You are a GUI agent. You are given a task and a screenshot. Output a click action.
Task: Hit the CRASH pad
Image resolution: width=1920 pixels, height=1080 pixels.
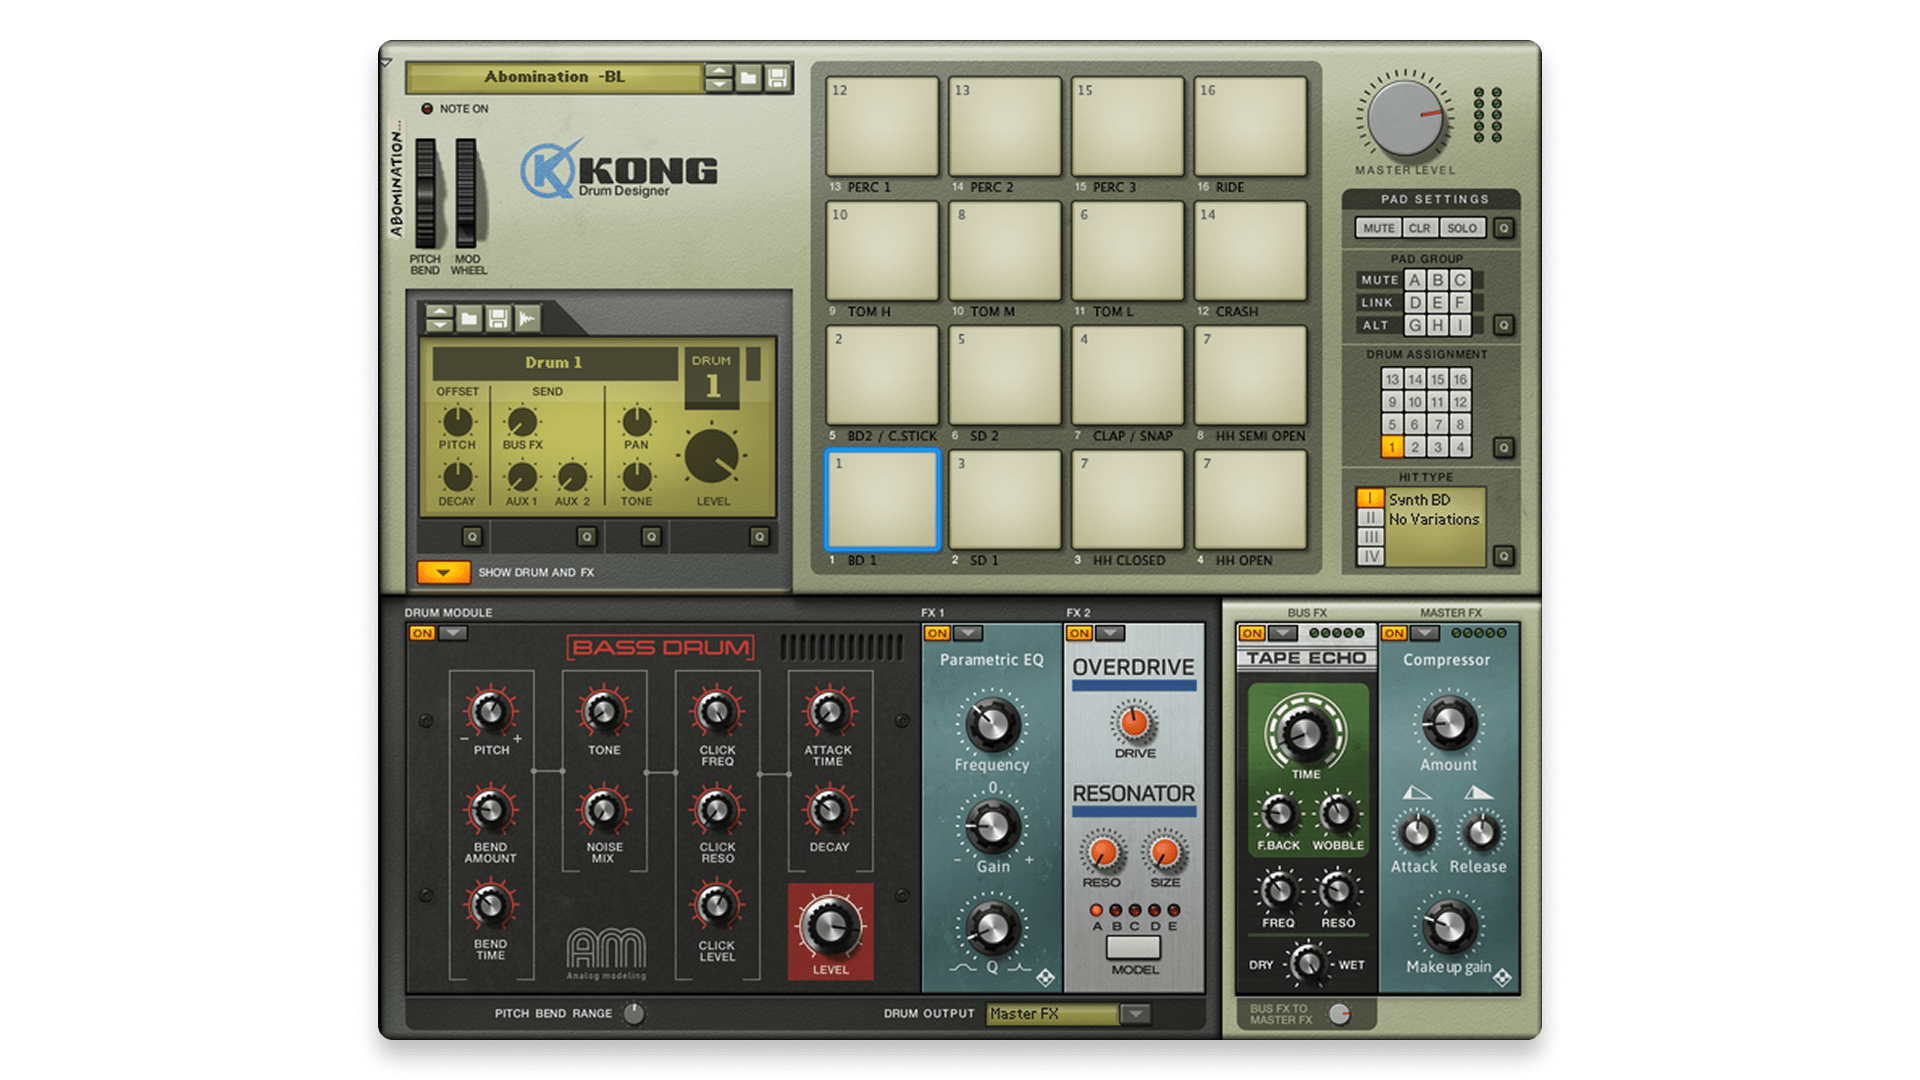point(1250,251)
